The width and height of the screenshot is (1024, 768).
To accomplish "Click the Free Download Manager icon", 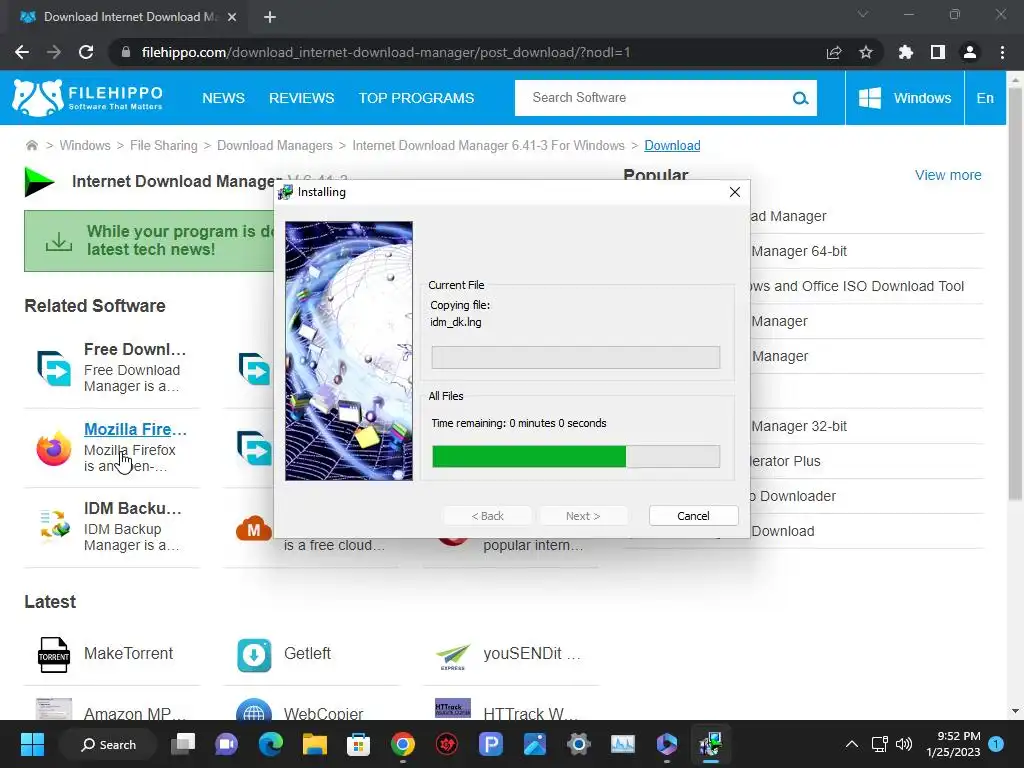I will (x=54, y=368).
